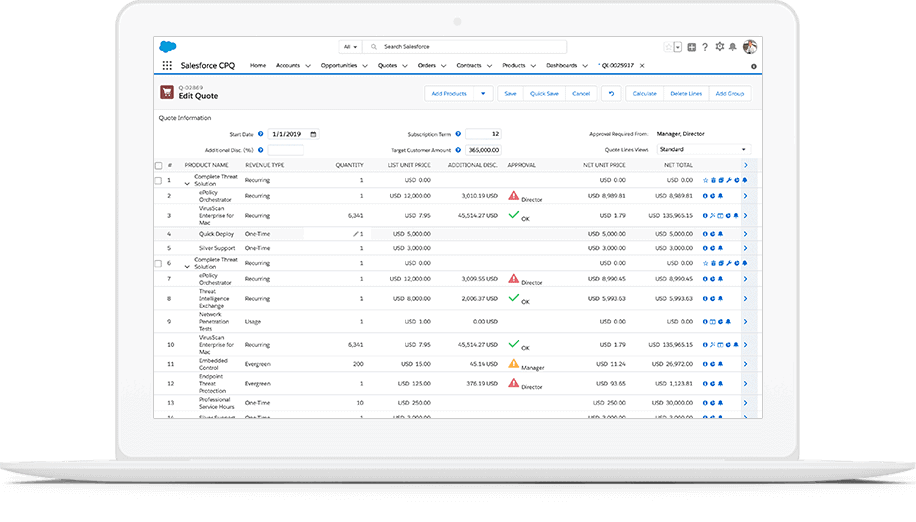The height and width of the screenshot is (522, 916).
Task: Click the Delete Lines button
Action: (686, 93)
